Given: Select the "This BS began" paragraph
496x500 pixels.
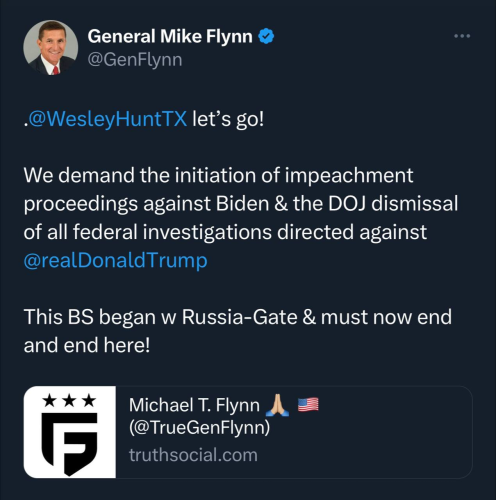Looking at the screenshot, I should click(x=238, y=331).
